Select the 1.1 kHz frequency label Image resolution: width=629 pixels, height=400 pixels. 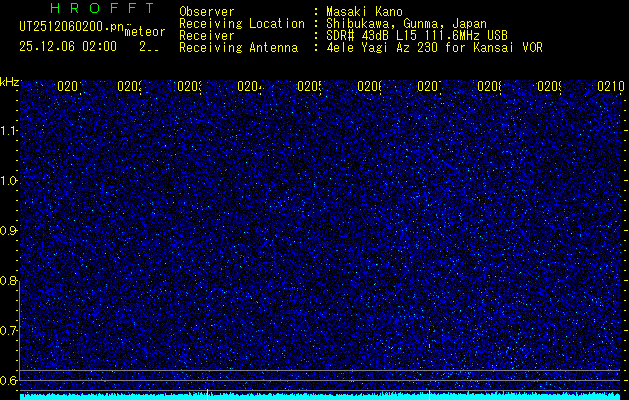pos(8,130)
